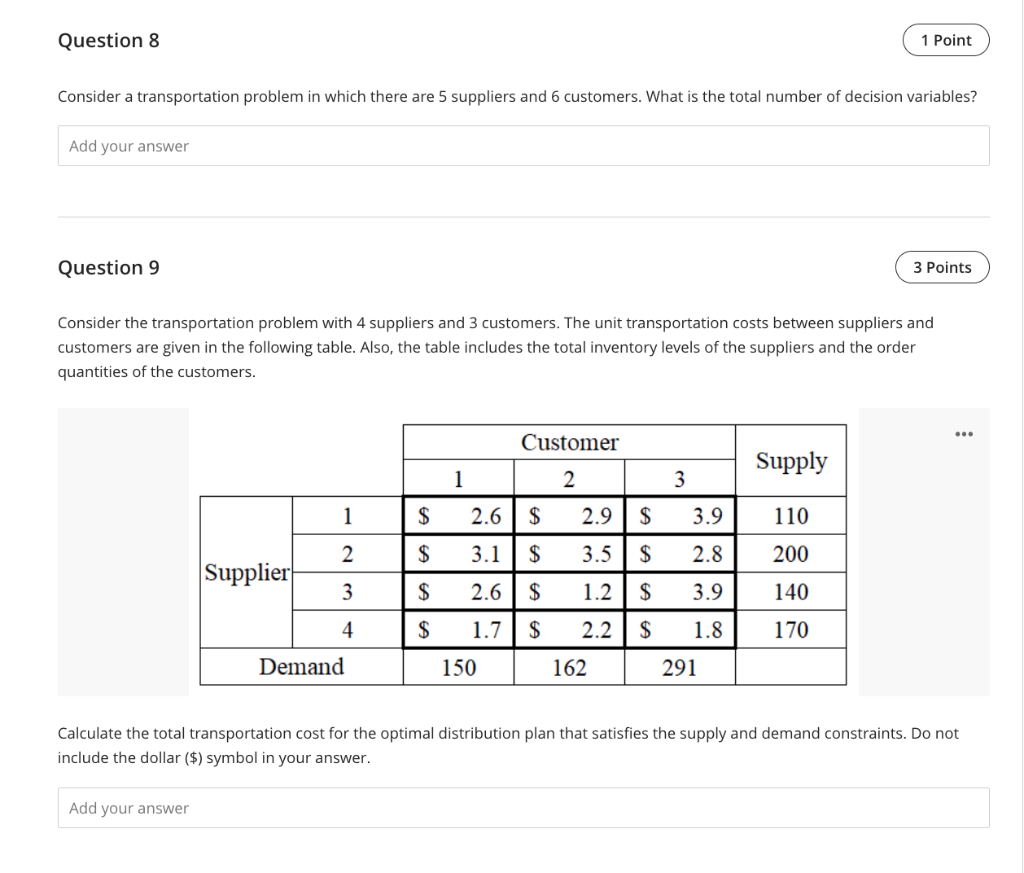Click the Question 8 heading
This screenshot has width=1024, height=873.
[108, 40]
